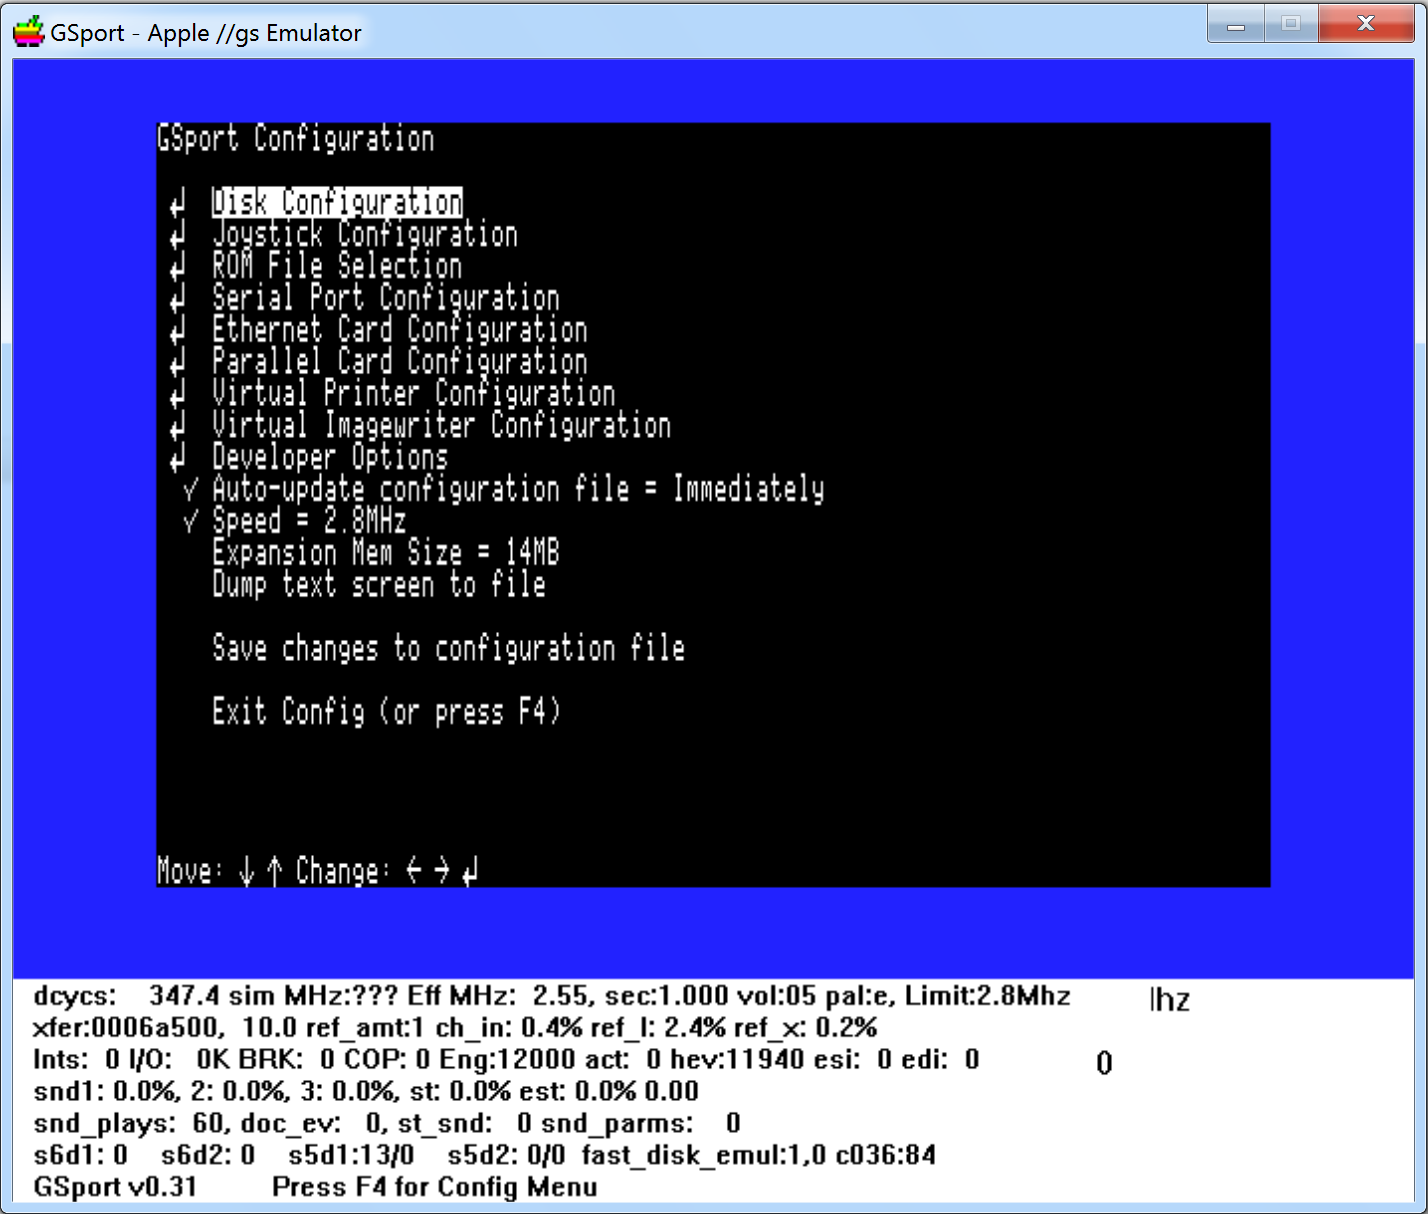This screenshot has width=1428, height=1214.
Task: Click Exit Config (or press F4)
Action: pos(386,713)
